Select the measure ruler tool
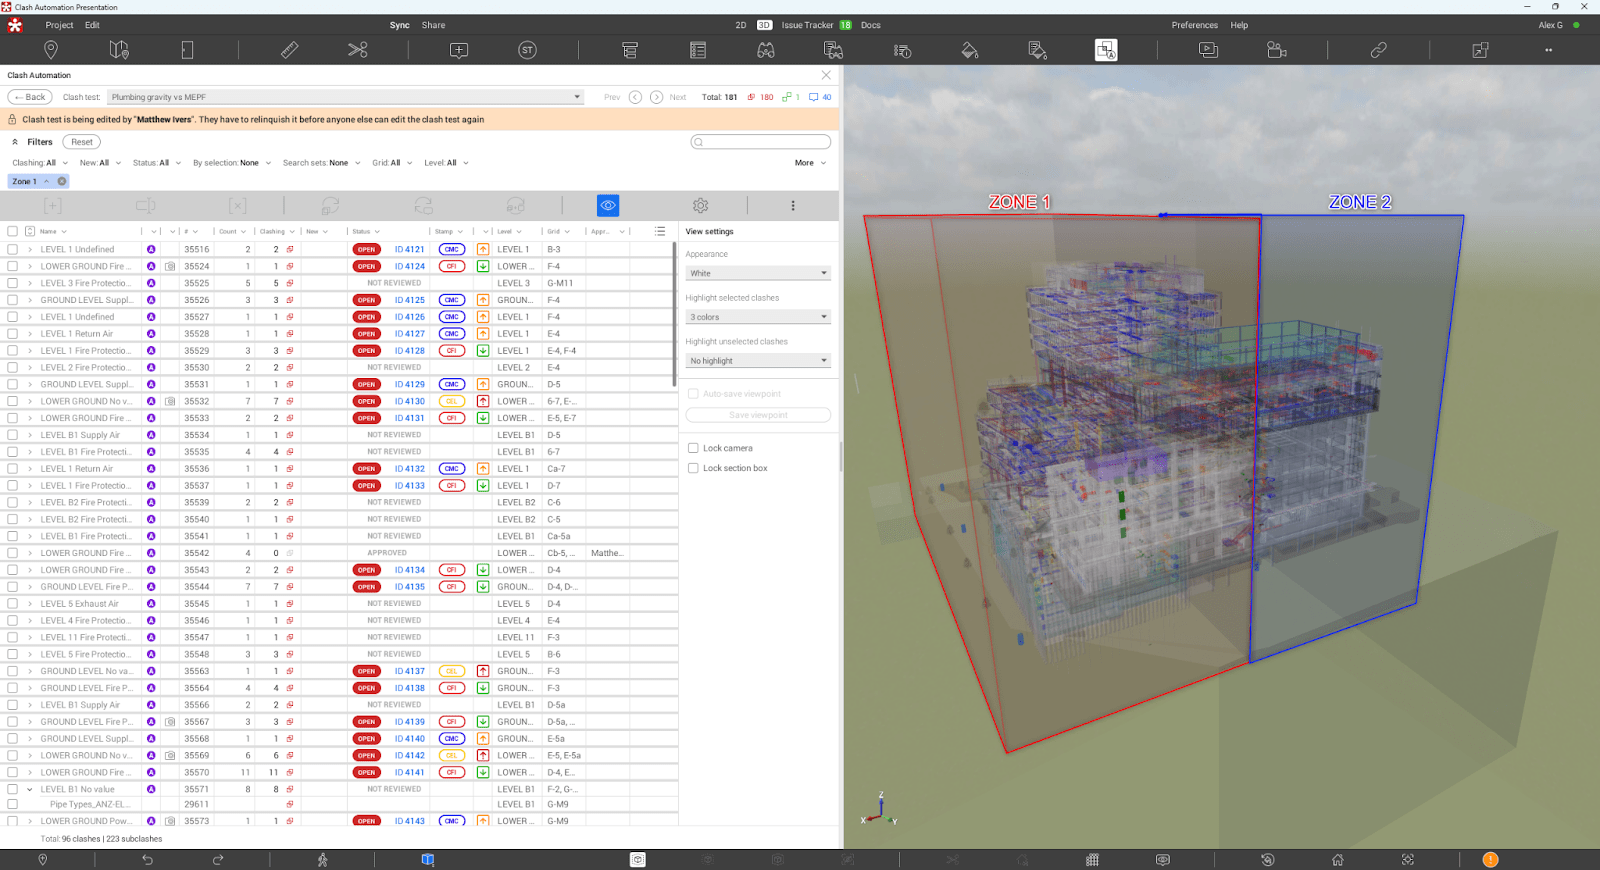1600x870 pixels. coord(289,50)
